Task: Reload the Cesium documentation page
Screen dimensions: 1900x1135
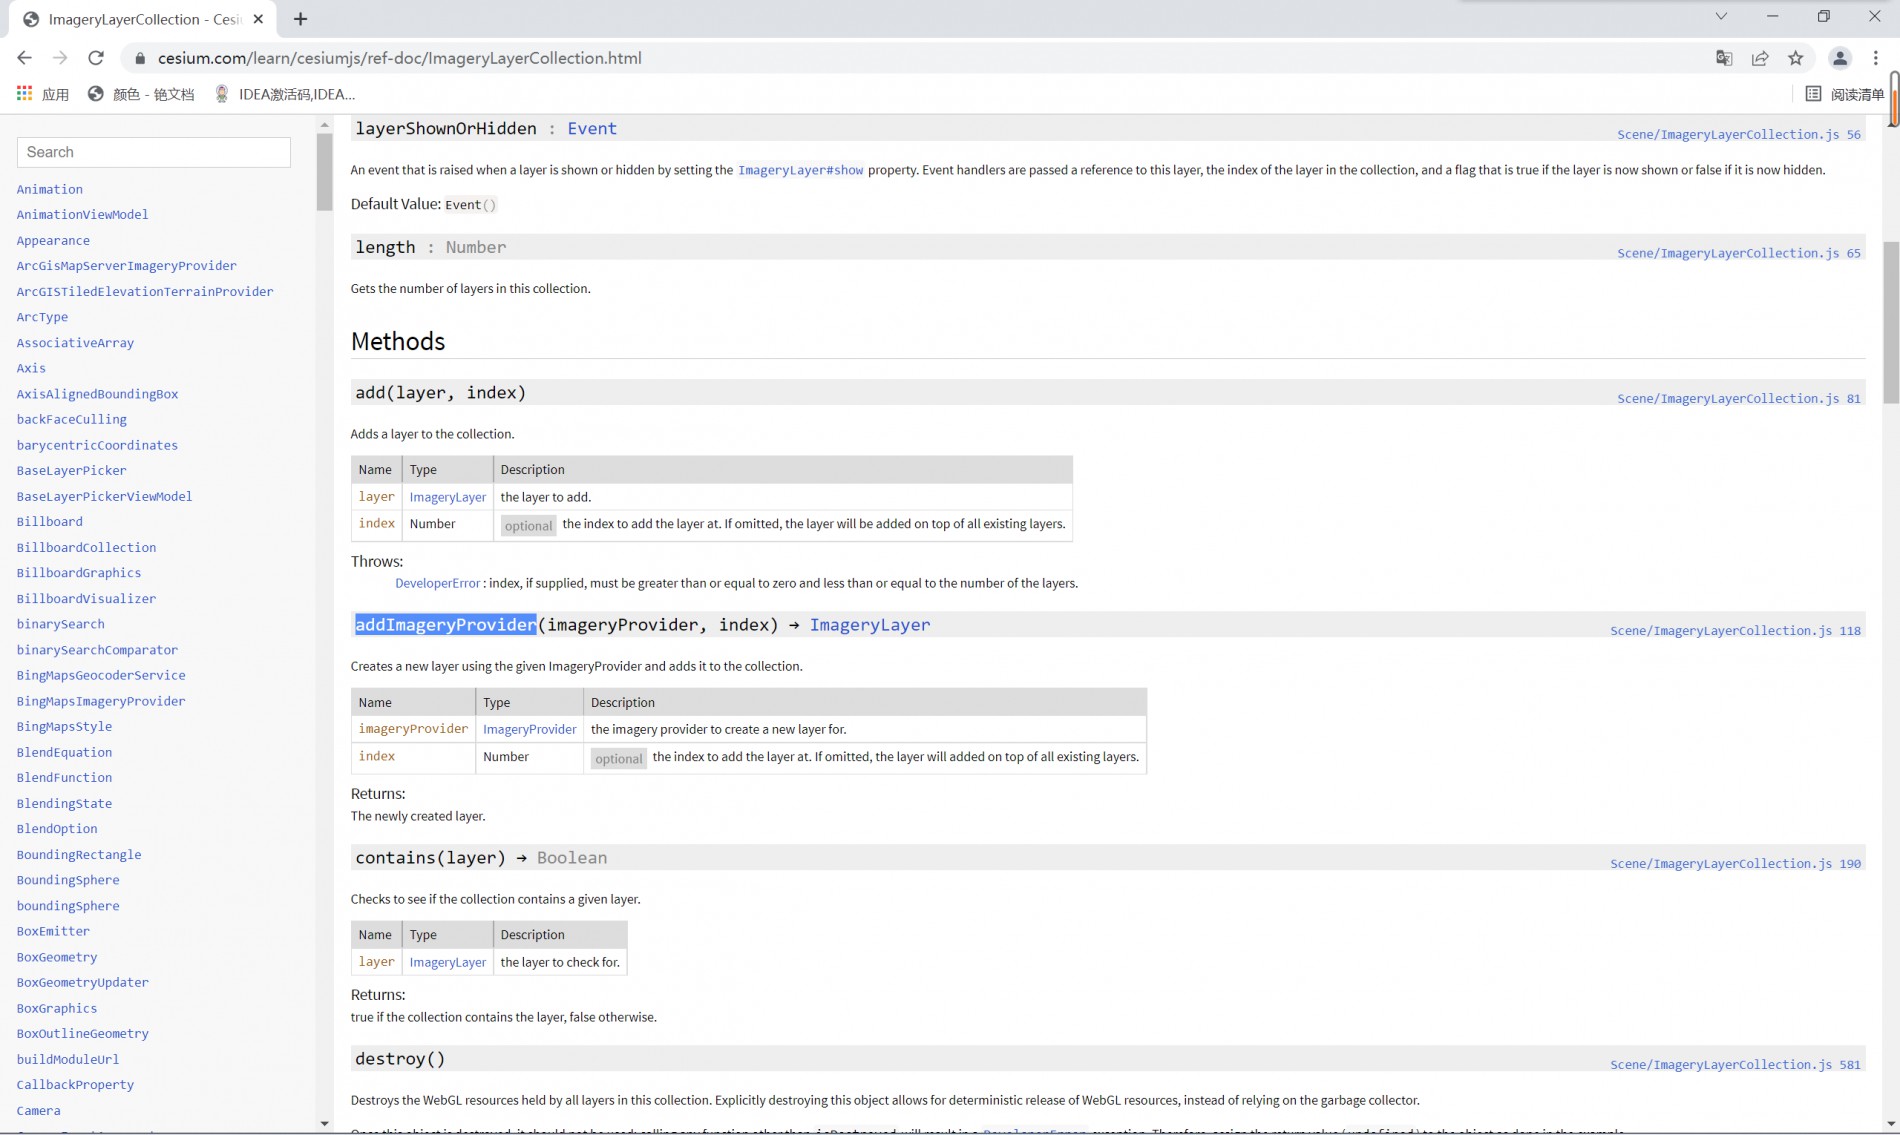Action: pyautogui.click(x=96, y=58)
